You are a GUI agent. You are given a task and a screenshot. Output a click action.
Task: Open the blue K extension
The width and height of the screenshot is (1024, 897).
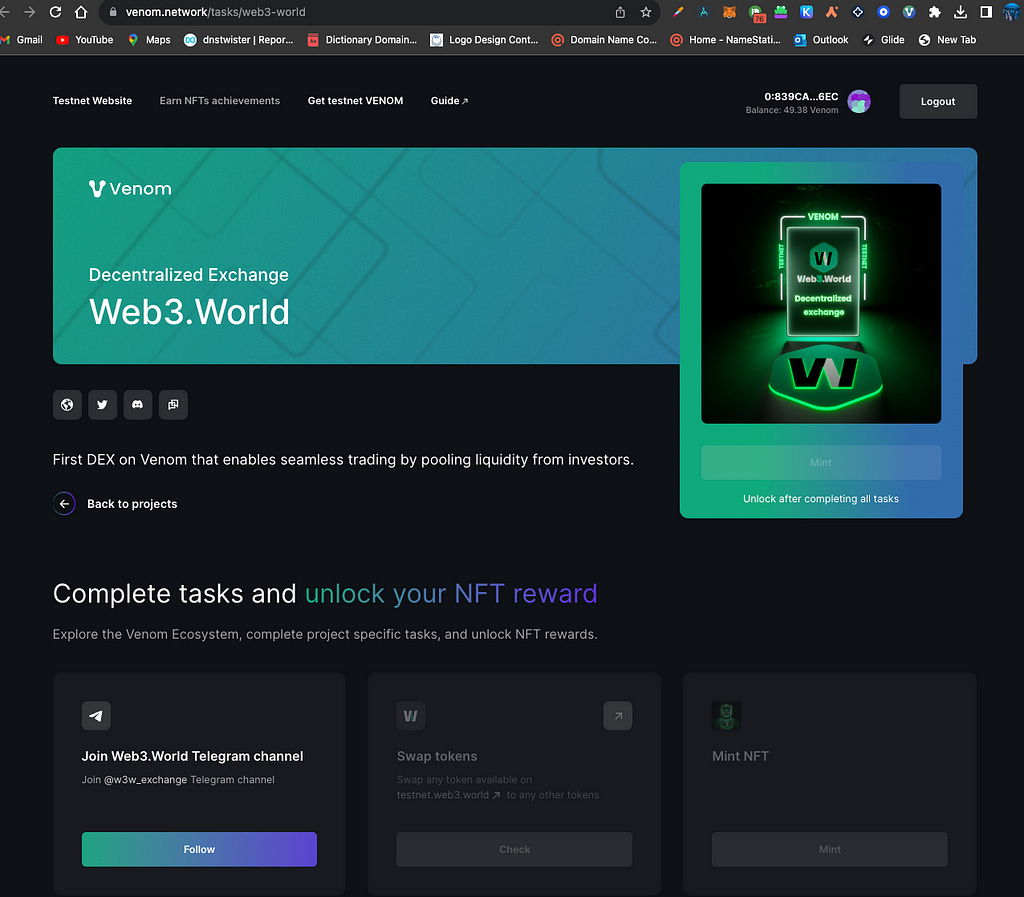[x=807, y=12]
